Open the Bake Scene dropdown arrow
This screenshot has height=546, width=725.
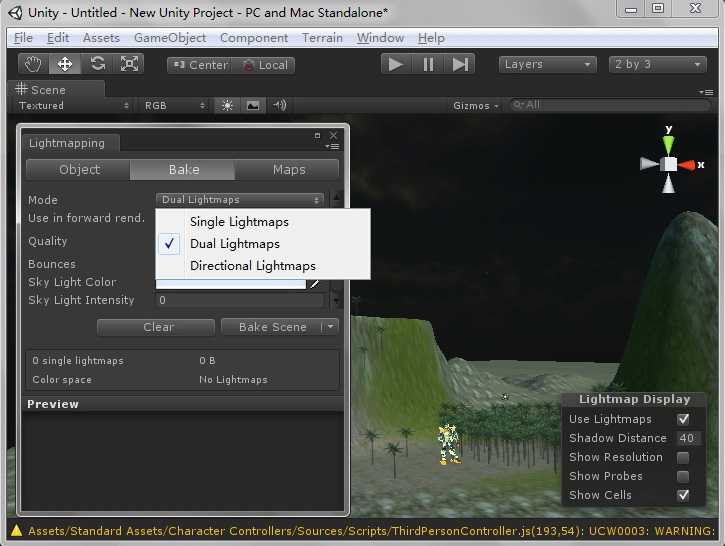click(x=331, y=327)
